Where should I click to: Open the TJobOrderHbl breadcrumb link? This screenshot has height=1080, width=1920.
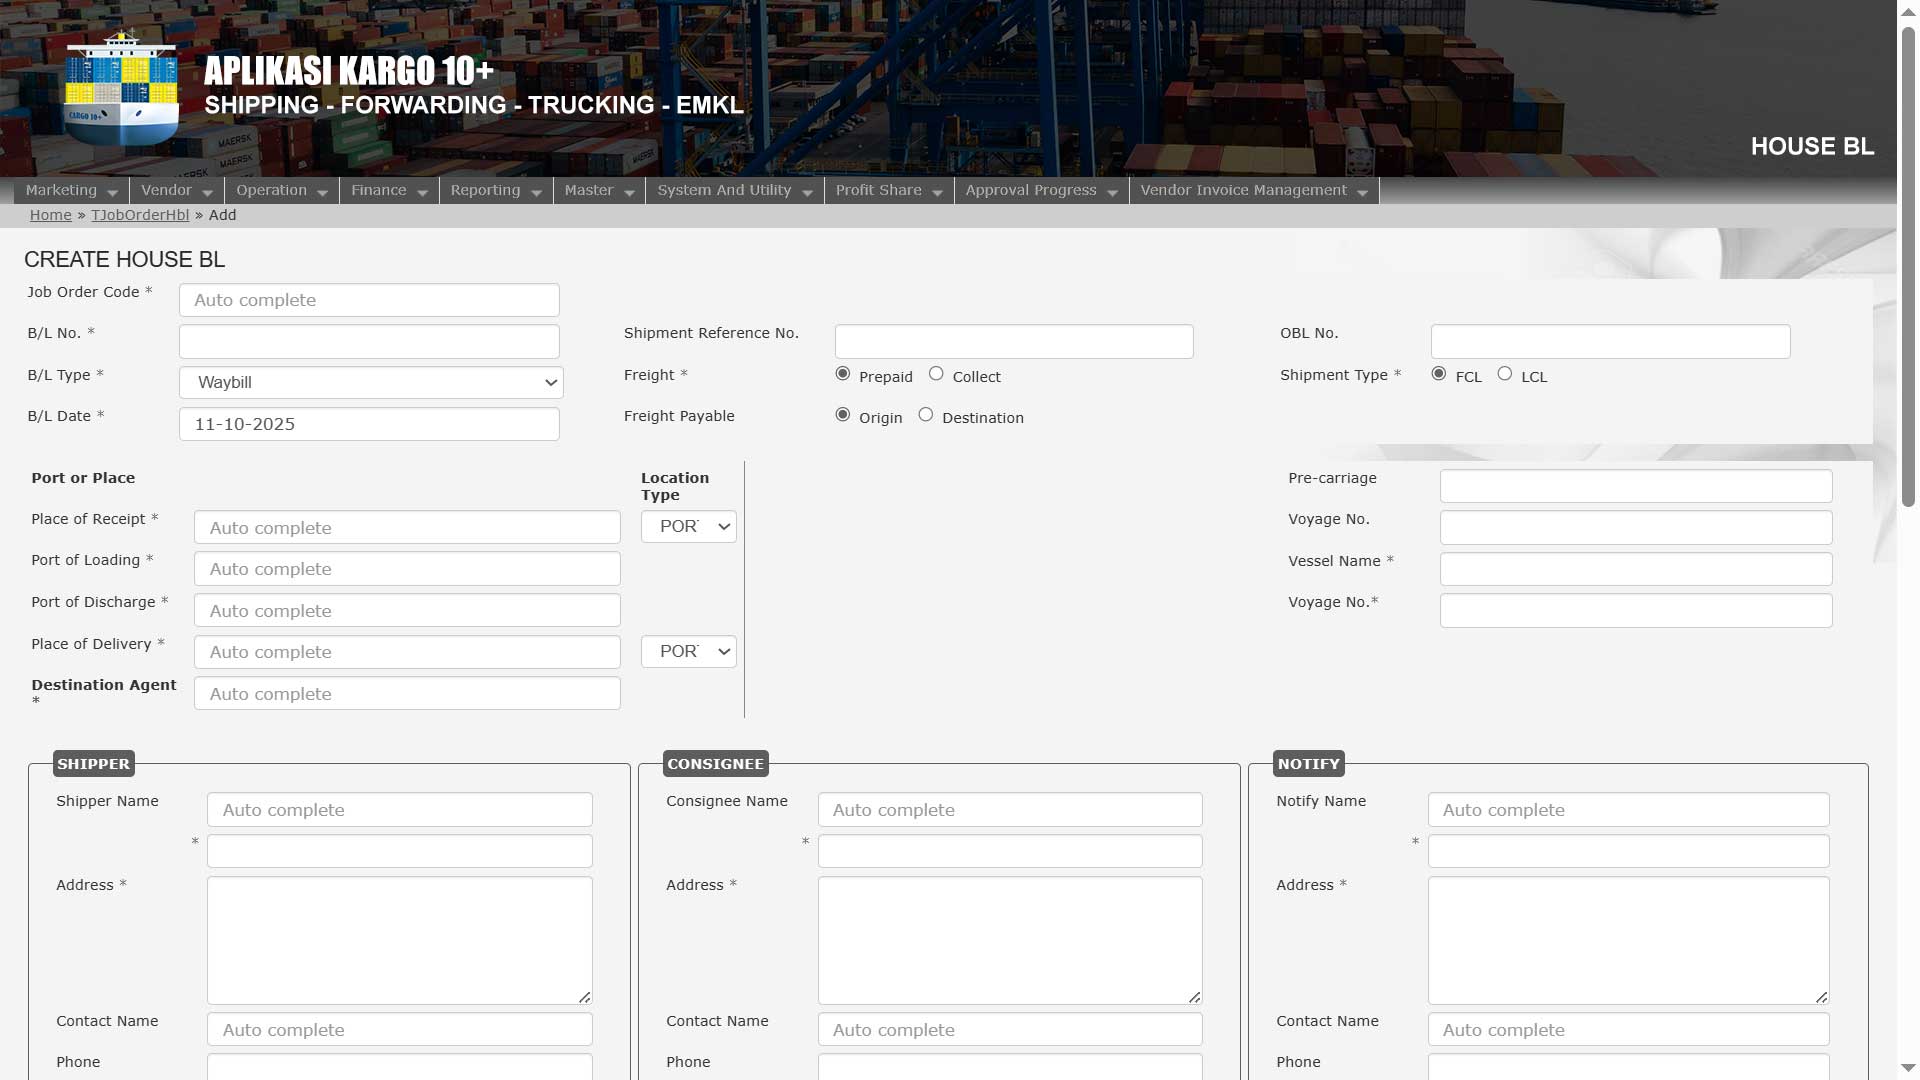tap(140, 215)
